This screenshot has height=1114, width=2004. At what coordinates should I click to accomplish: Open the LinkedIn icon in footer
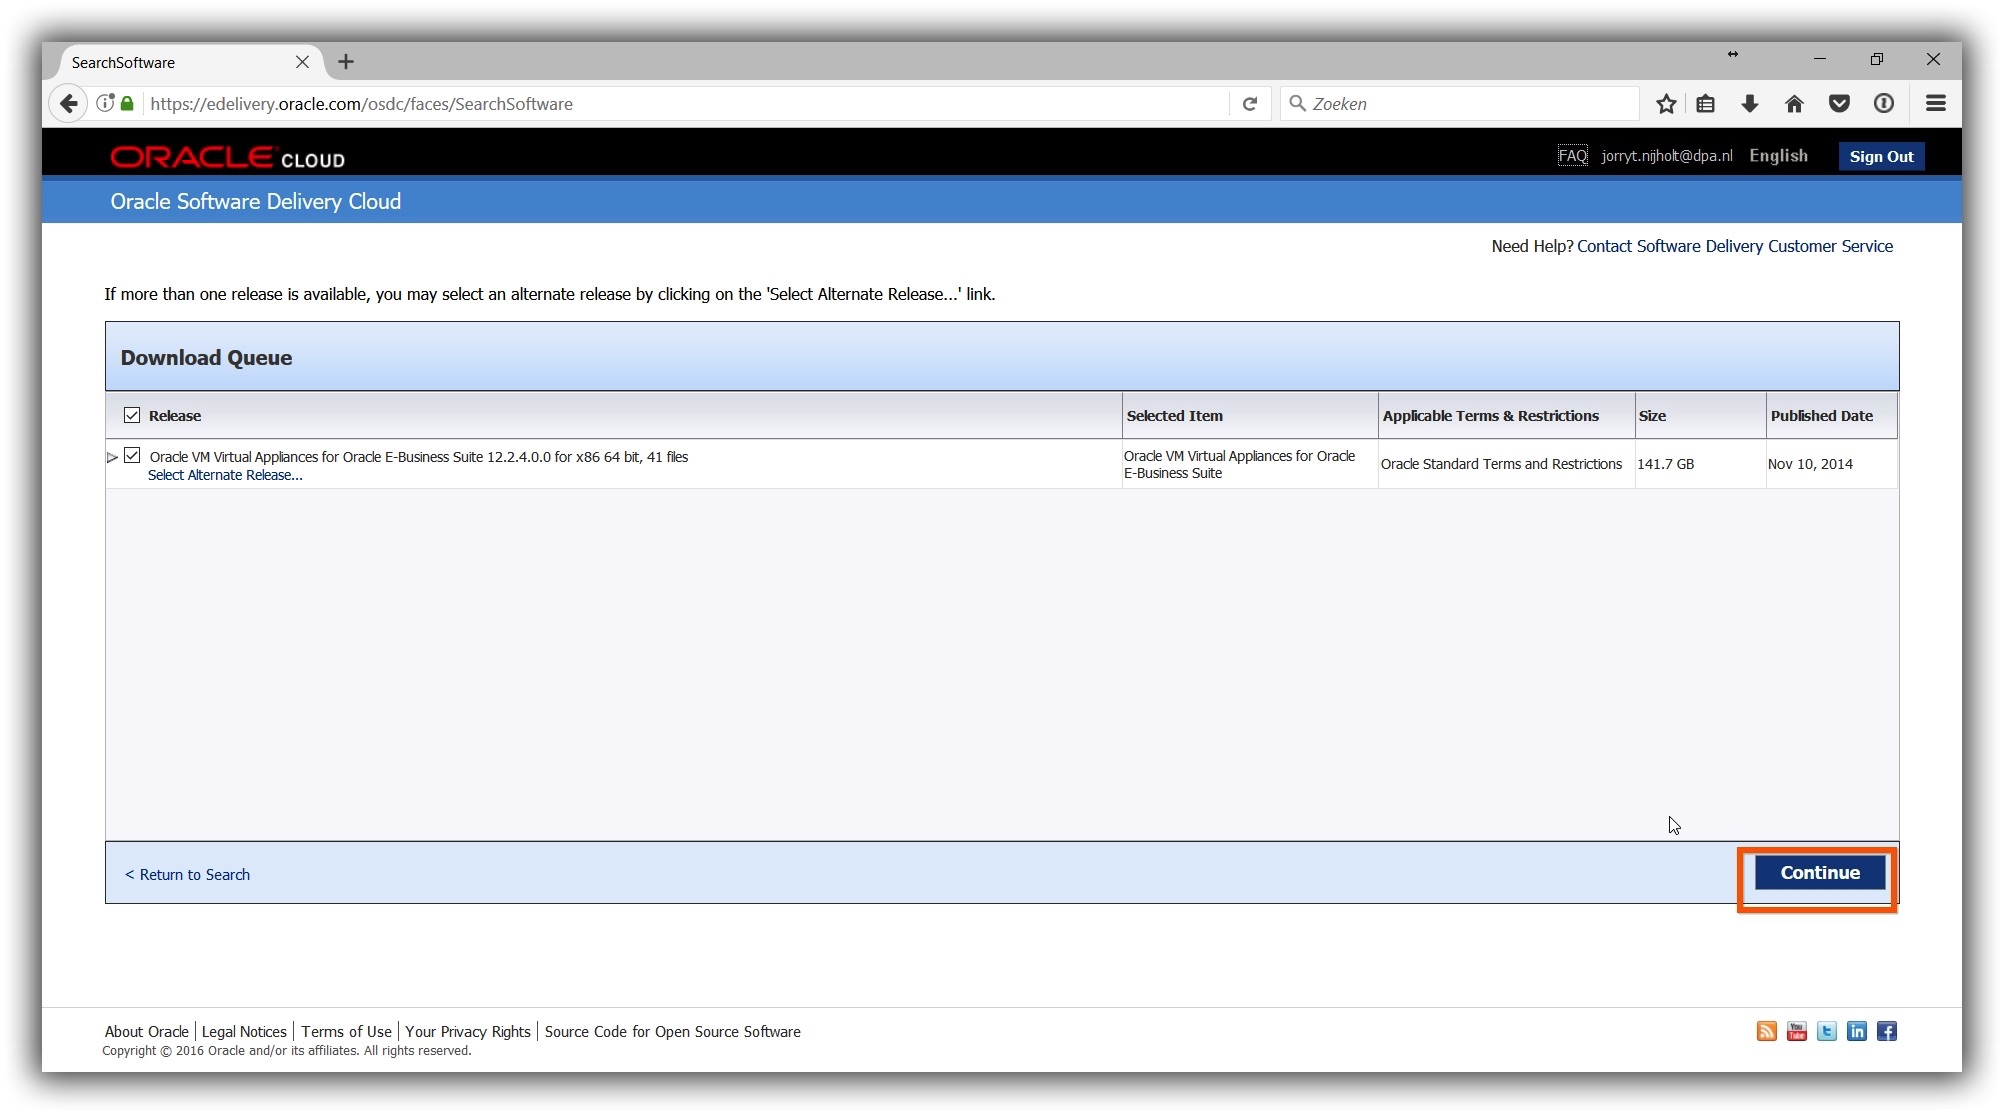(1857, 1031)
